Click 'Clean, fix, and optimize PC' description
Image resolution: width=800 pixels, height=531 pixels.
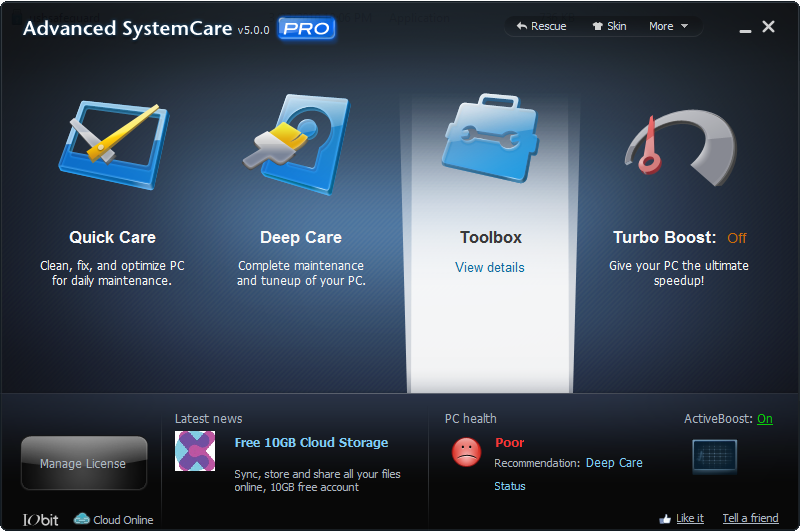(x=112, y=273)
